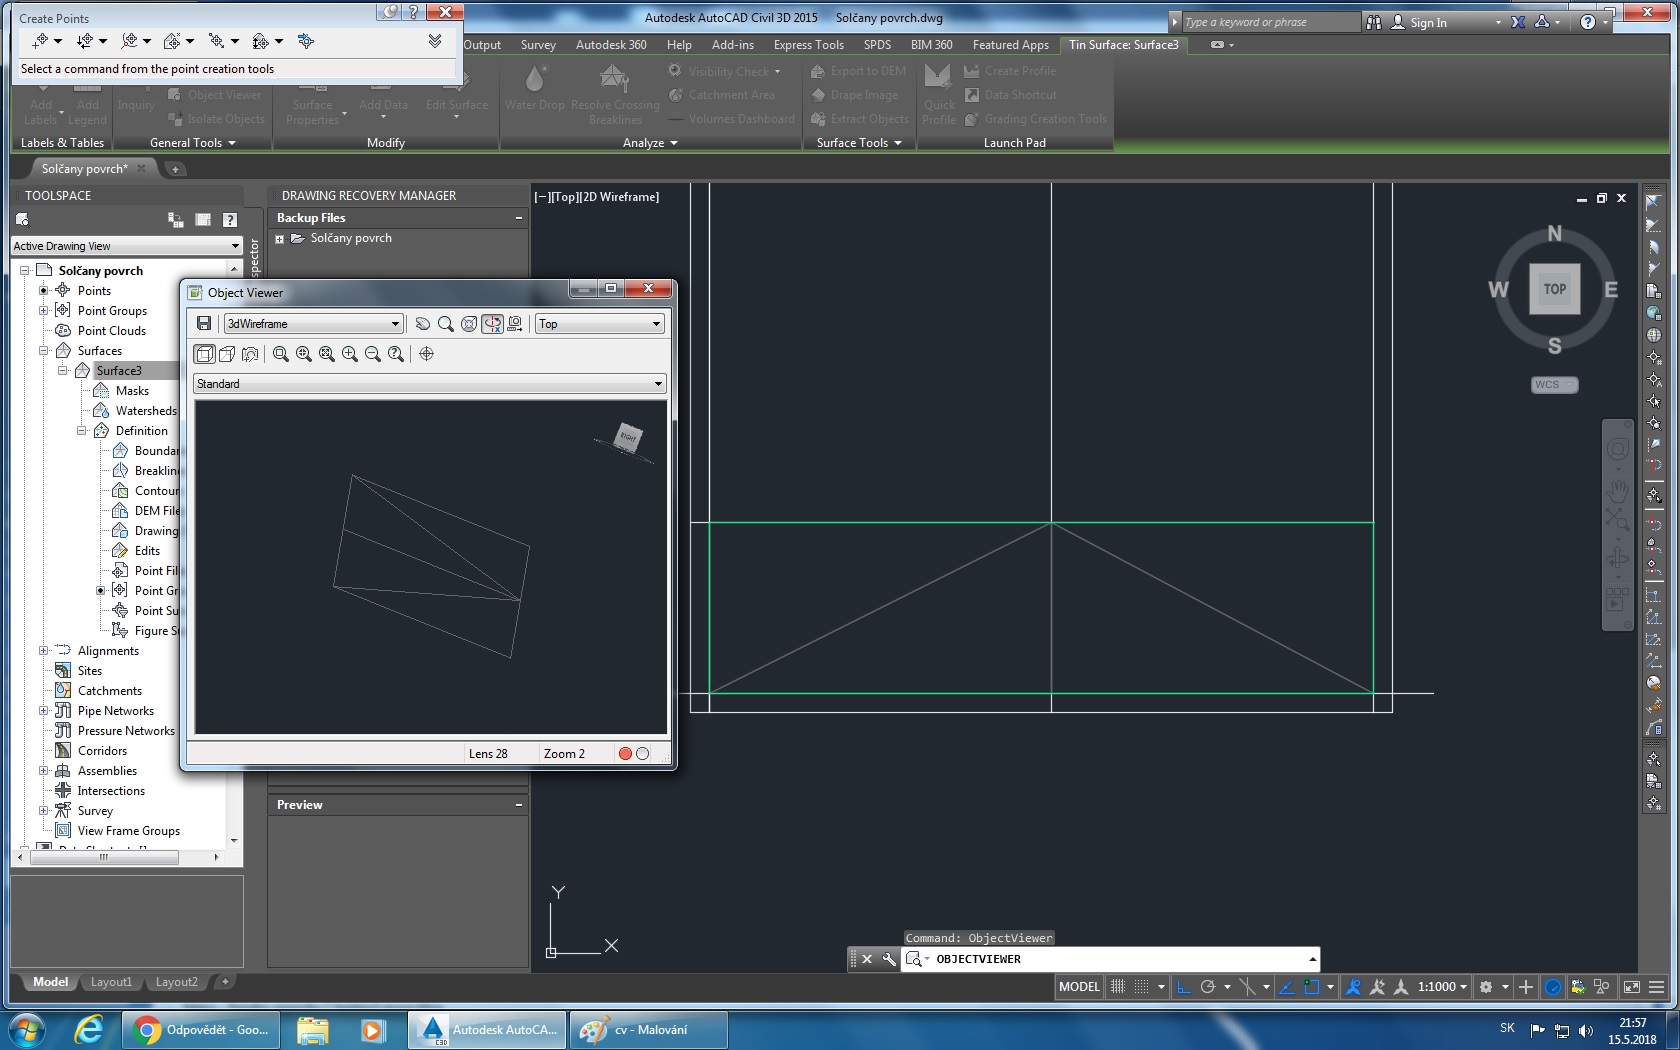Expand the Alignments tree node
Image resolution: width=1680 pixels, height=1050 pixels.
click(x=44, y=650)
